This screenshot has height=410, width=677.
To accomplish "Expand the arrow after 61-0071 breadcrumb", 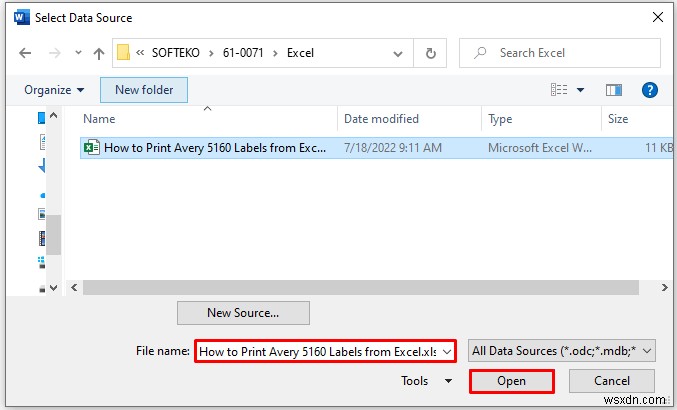I will [275, 53].
